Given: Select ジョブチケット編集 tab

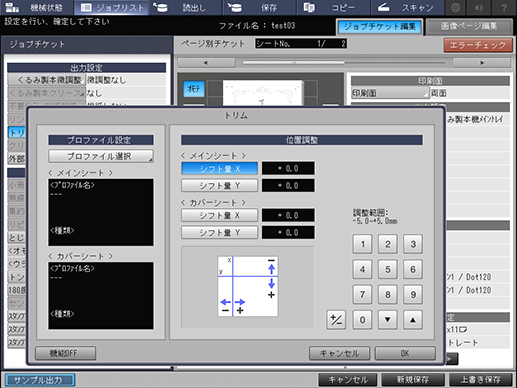Looking at the screenshot, I should point(380,26).
